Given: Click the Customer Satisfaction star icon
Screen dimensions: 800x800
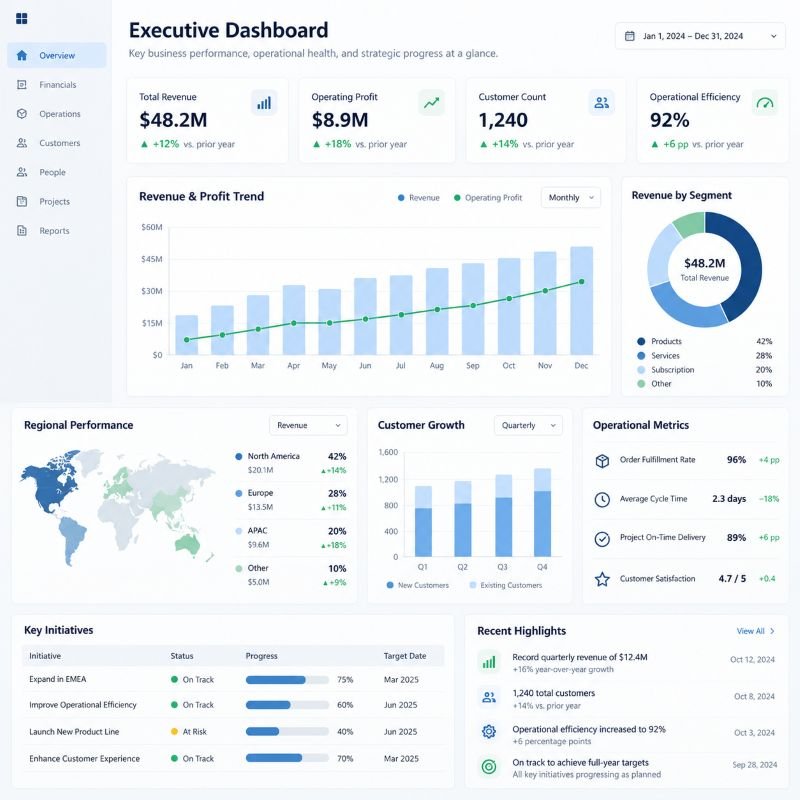Looking at the screenshot, I should pyautogui.click(x=602, y=579).
